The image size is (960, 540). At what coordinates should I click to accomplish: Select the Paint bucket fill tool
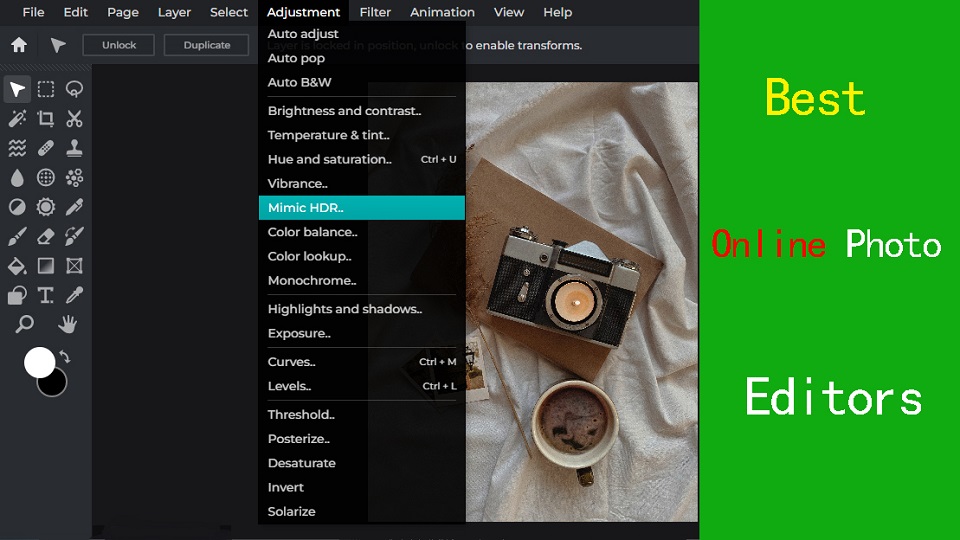point(17,266)
